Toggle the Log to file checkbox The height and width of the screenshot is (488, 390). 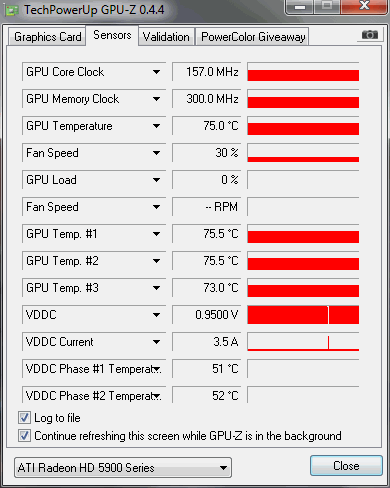(24, 417)
